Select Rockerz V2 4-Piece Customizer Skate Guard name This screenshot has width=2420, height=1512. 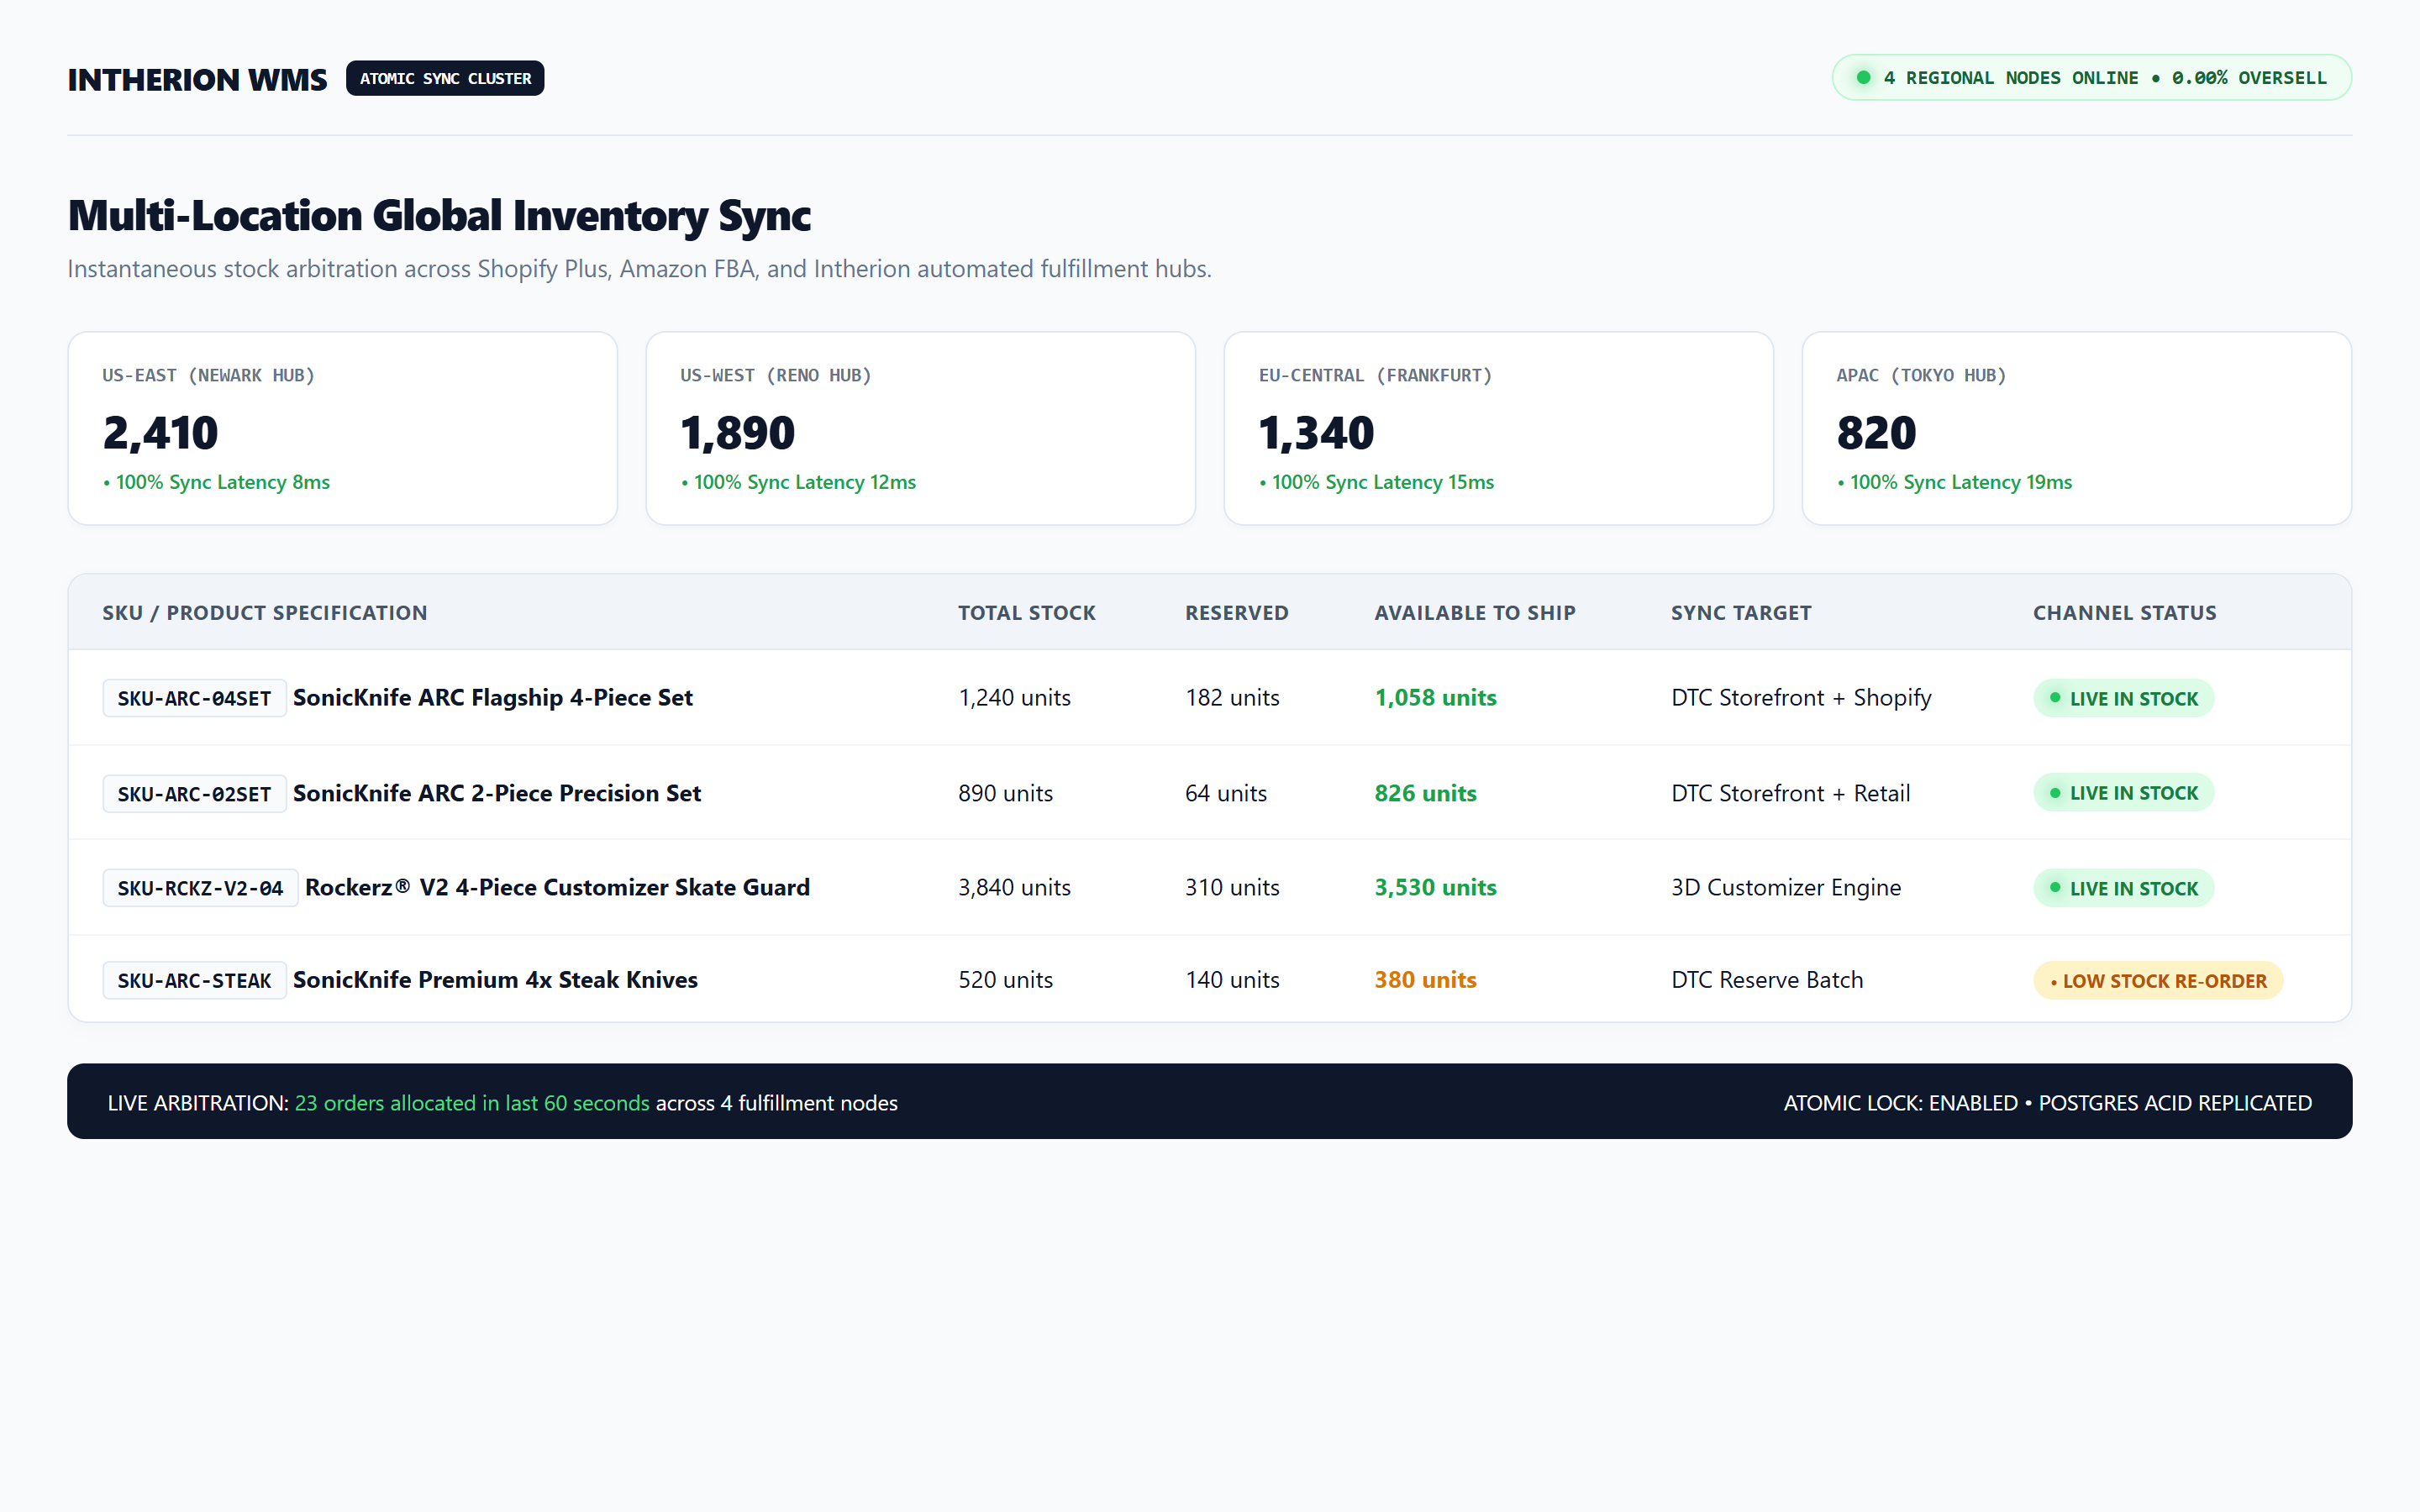pos(557,887)
